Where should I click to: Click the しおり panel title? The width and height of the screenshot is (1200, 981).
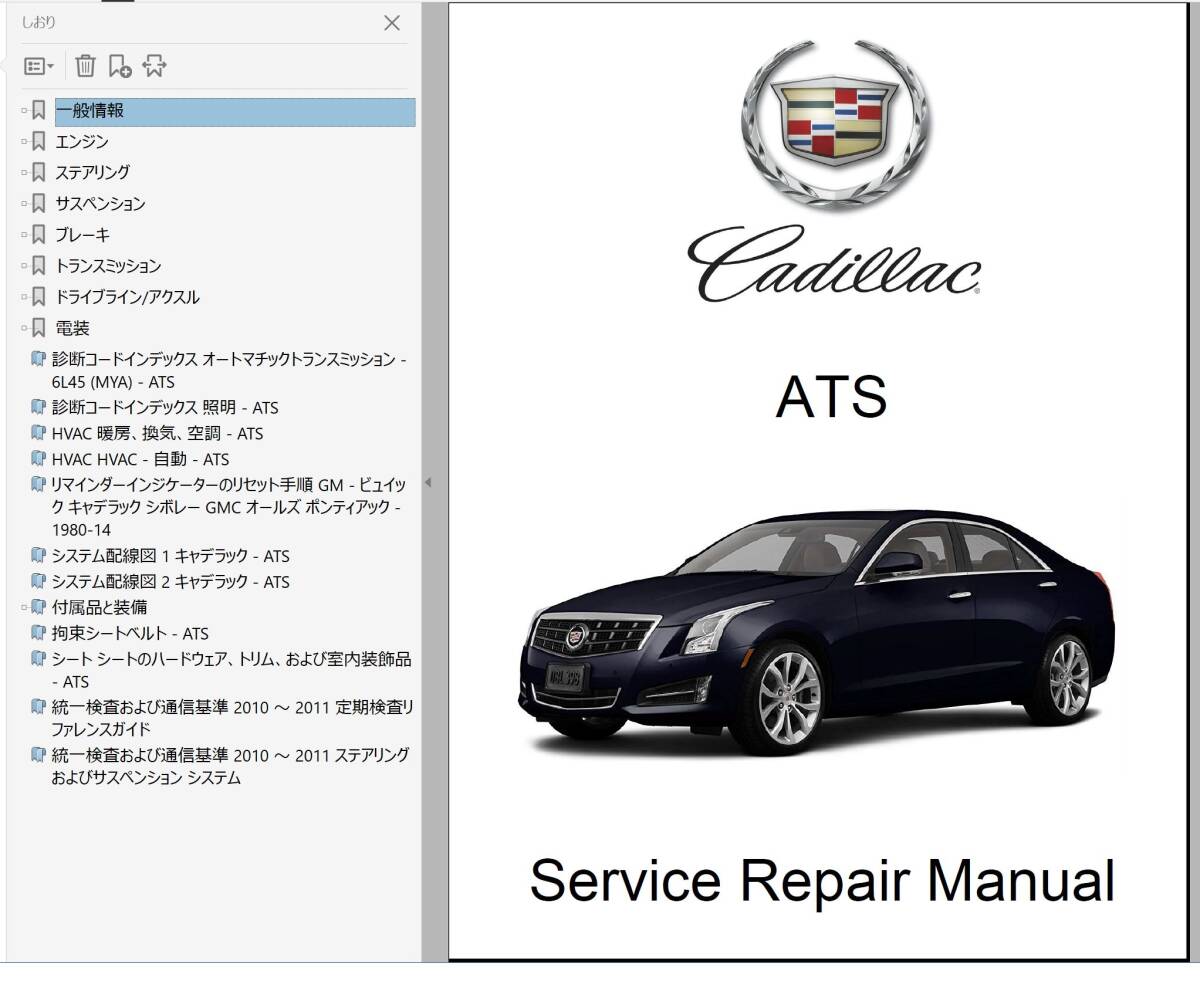click(39, 22)
